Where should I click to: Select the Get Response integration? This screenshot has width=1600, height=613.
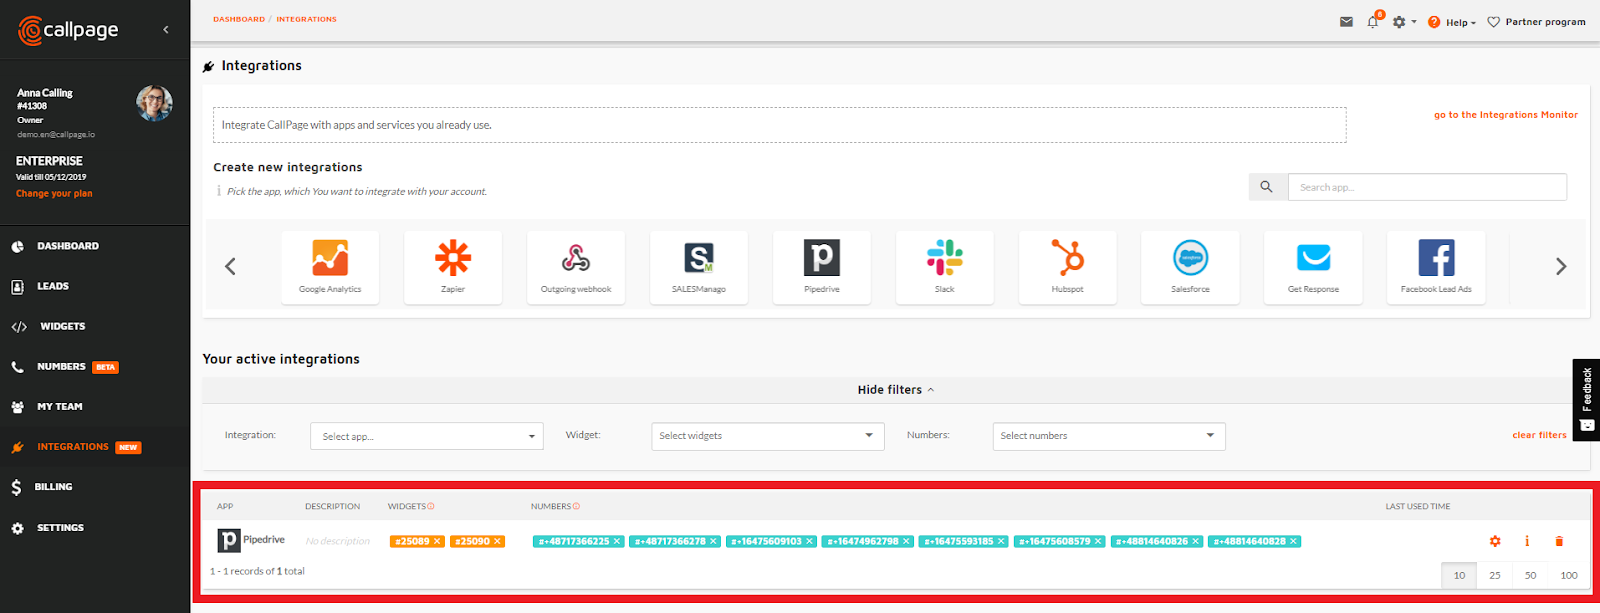[x=1313, y=267]
